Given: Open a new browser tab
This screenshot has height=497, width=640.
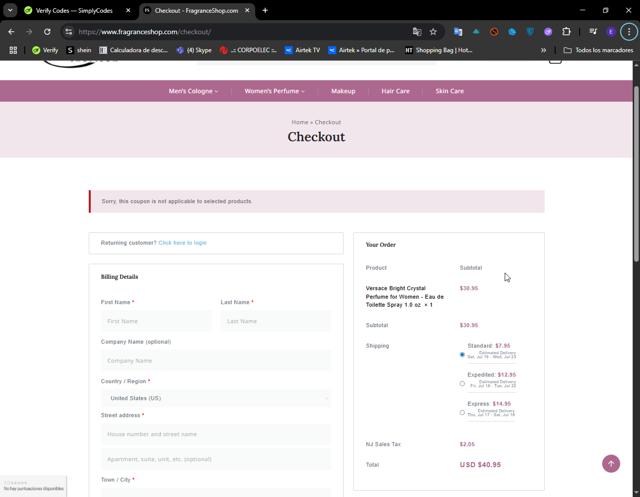Looking at the screenshot, I should [265, 11].
